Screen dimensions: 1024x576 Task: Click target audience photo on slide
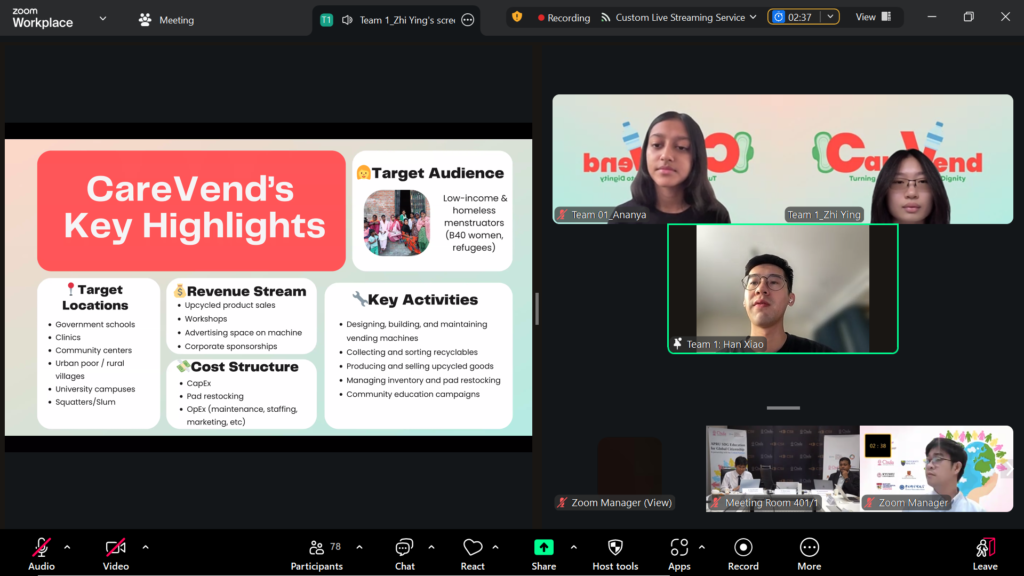[397, 223]
